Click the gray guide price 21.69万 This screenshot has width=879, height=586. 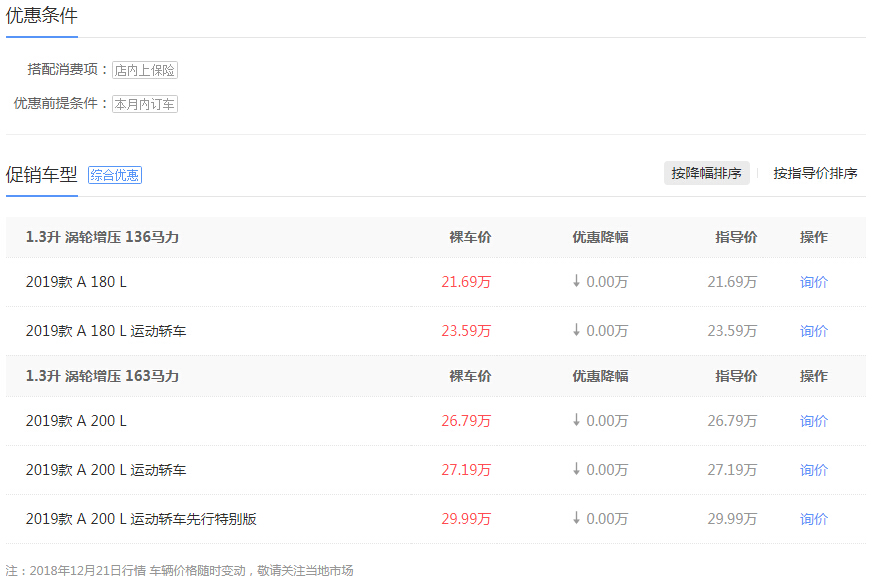pos(732,282)
